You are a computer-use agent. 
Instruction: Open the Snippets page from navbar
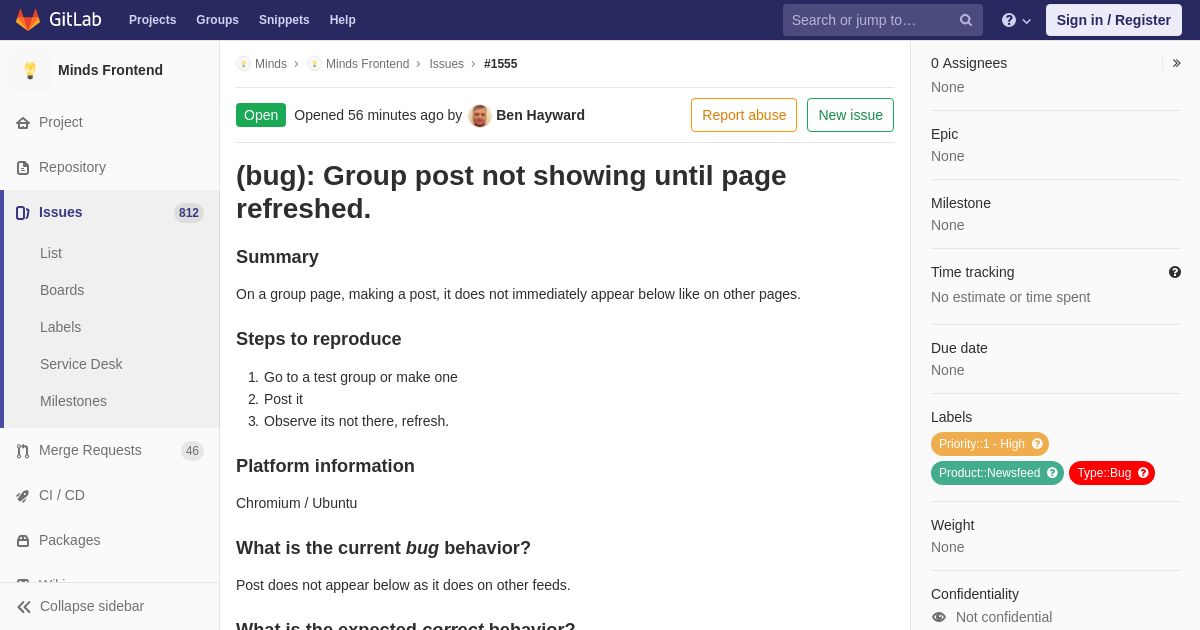(x=284, y=20)
